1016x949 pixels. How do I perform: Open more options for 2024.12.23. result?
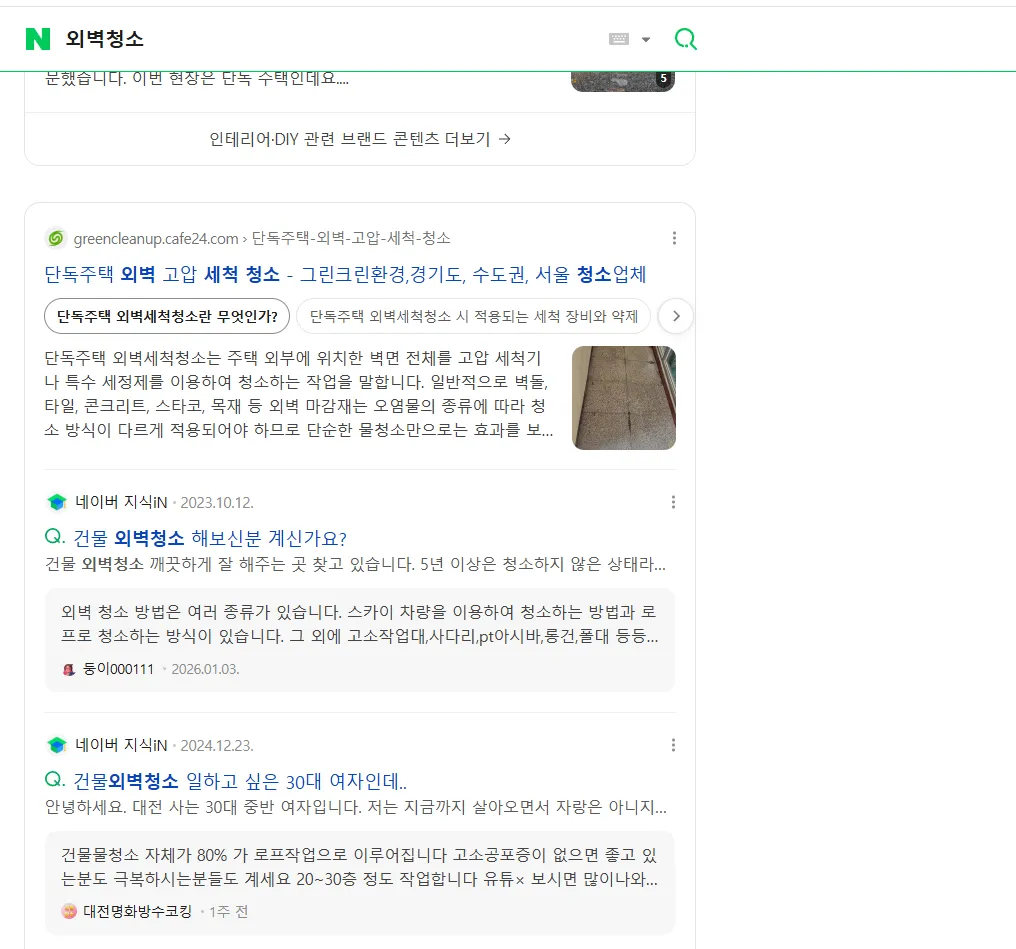coord(673,745)
